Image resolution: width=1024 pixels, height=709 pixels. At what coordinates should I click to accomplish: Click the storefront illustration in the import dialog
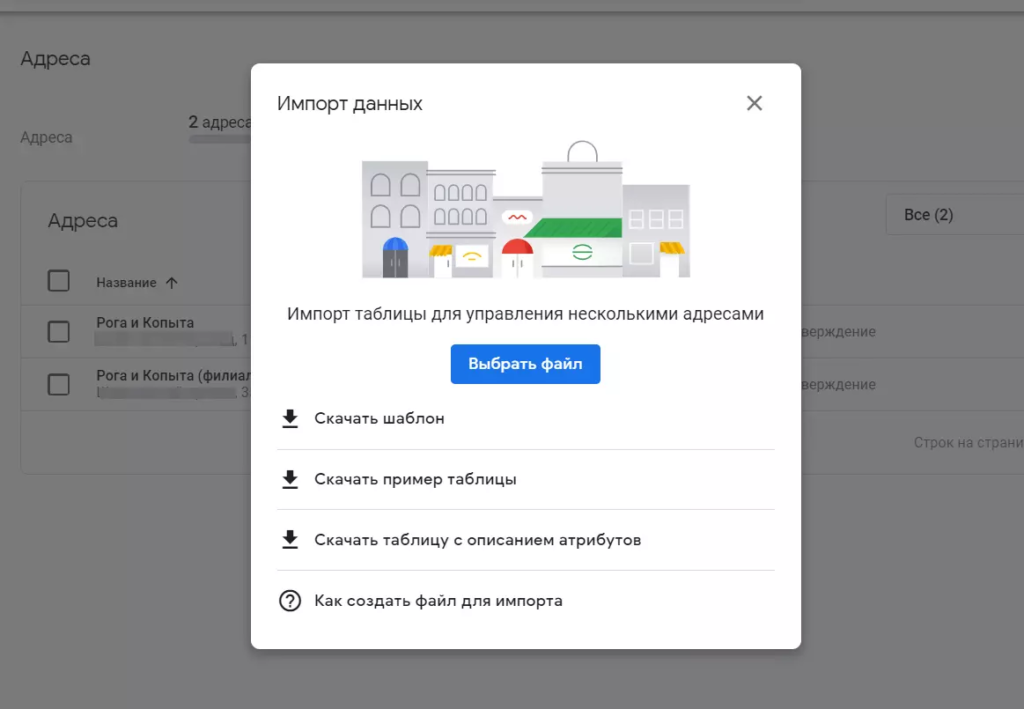525,205
